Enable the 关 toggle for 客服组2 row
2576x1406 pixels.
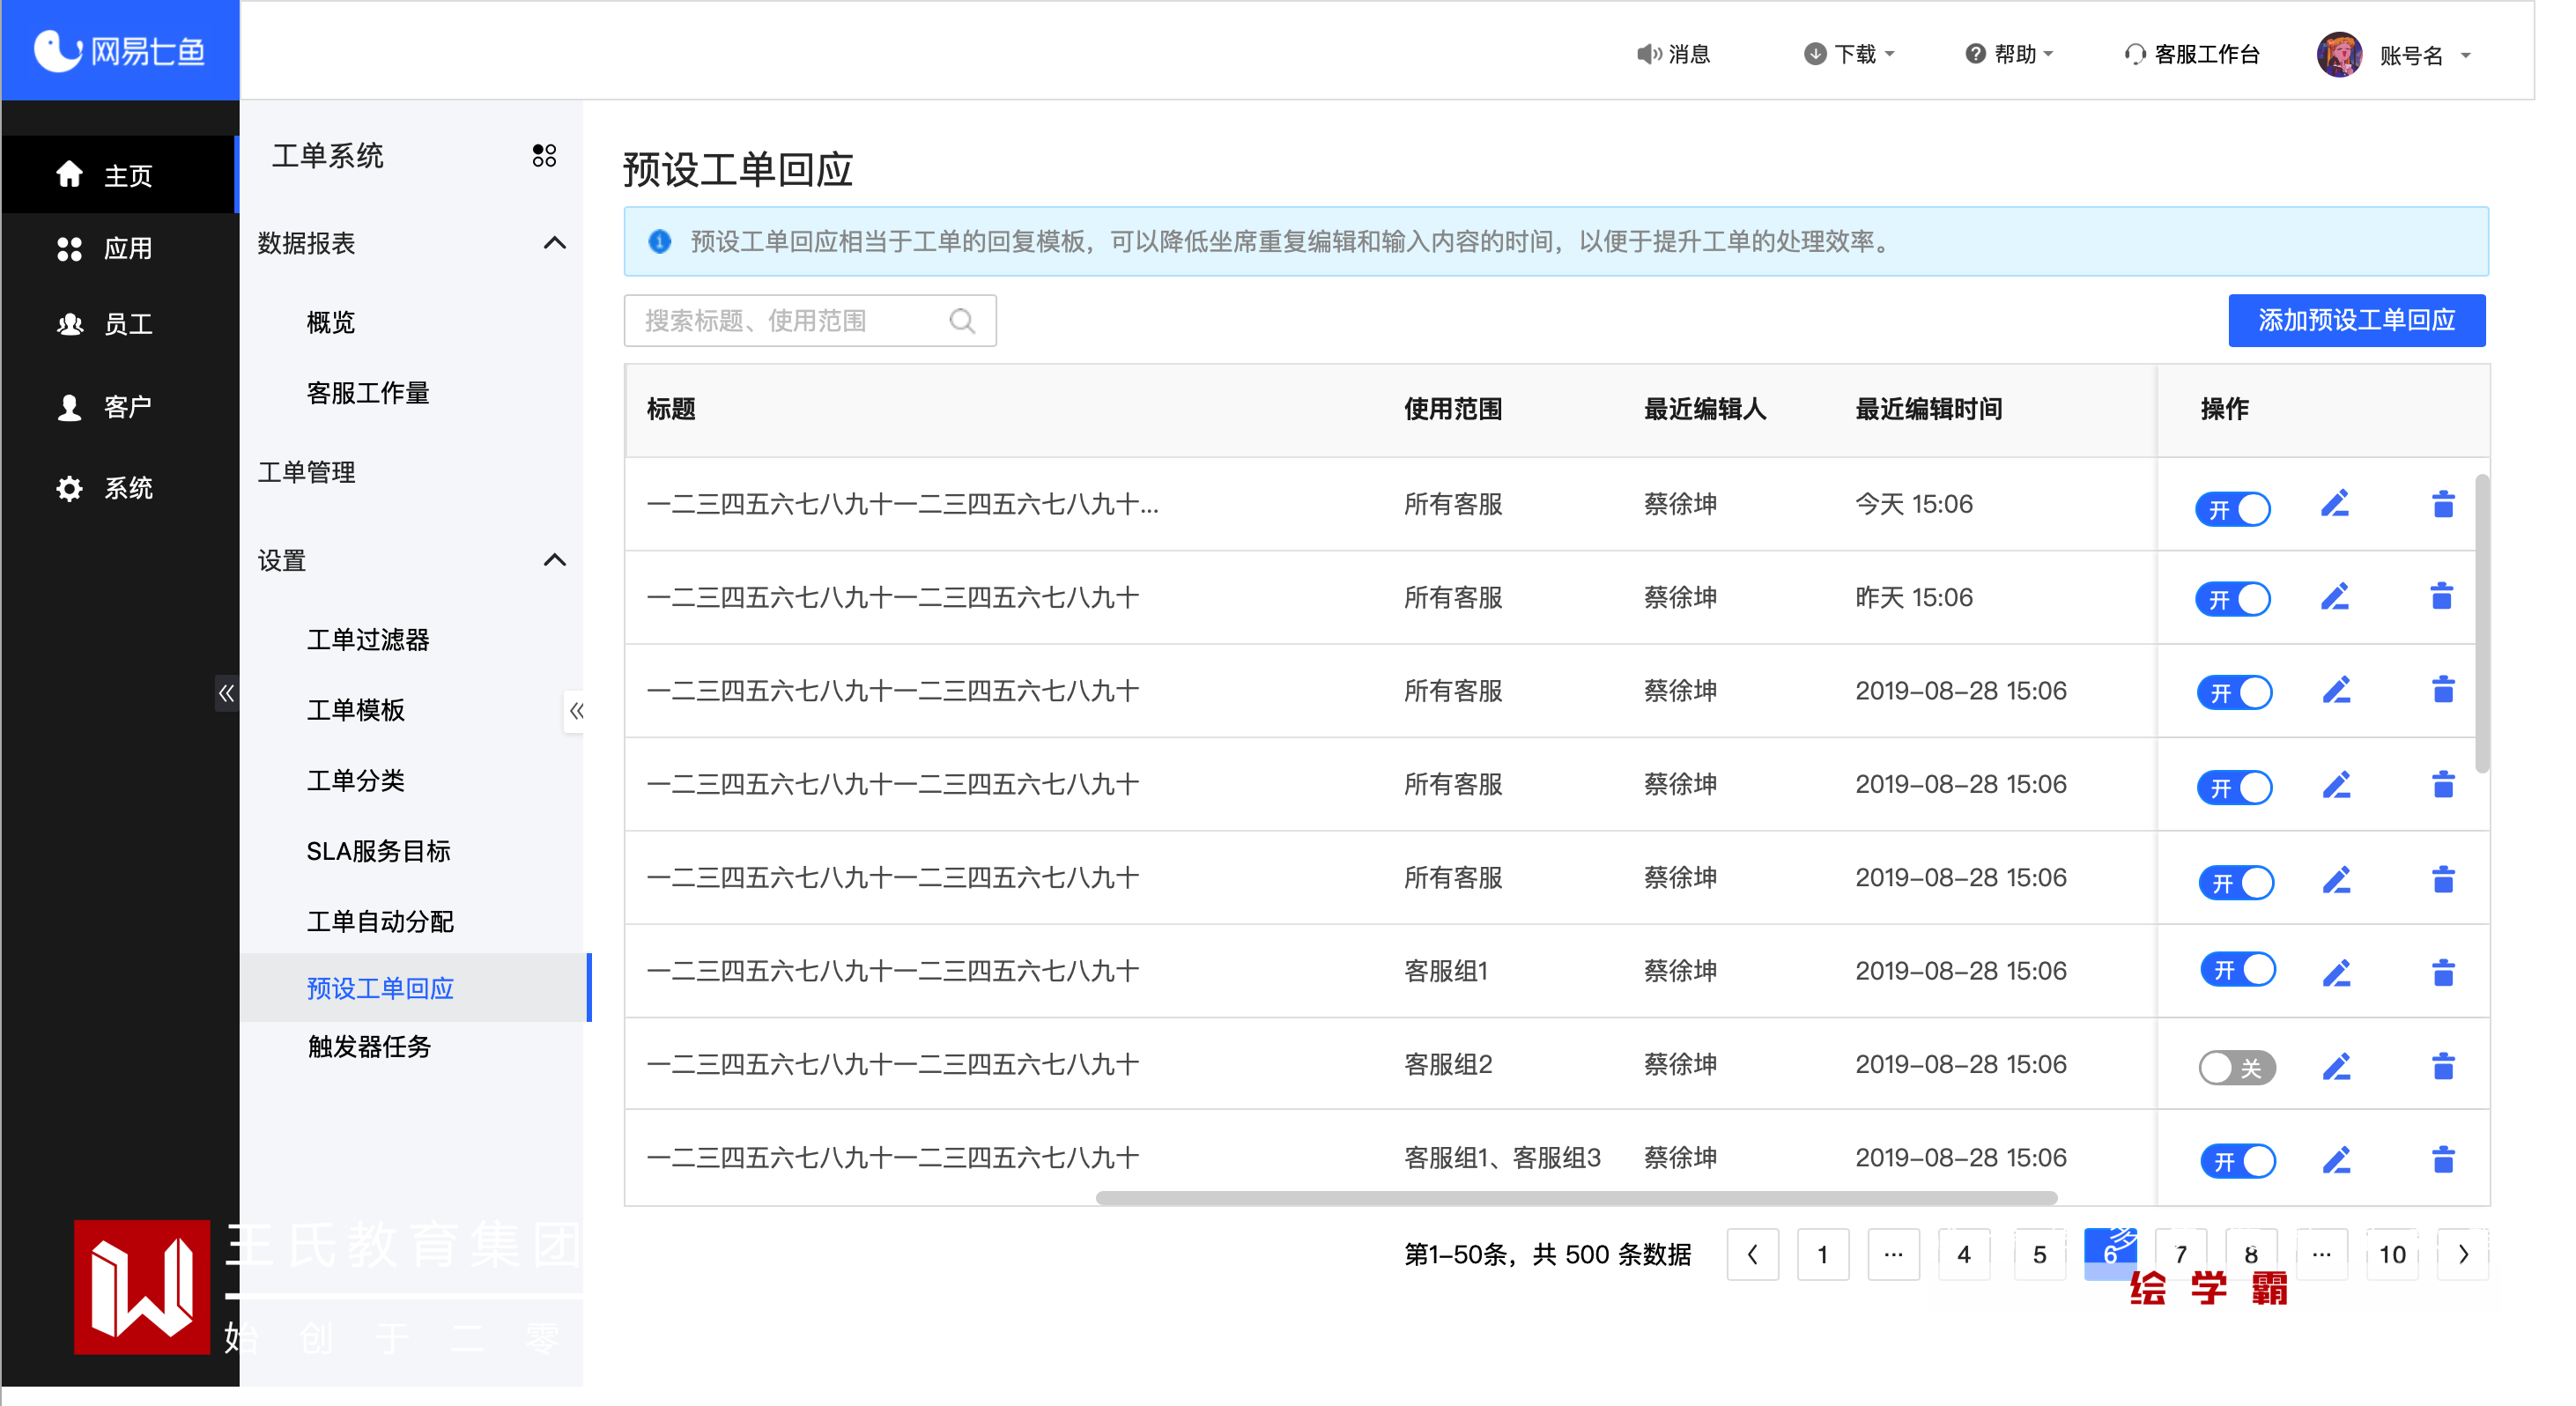(2236, 1067)
